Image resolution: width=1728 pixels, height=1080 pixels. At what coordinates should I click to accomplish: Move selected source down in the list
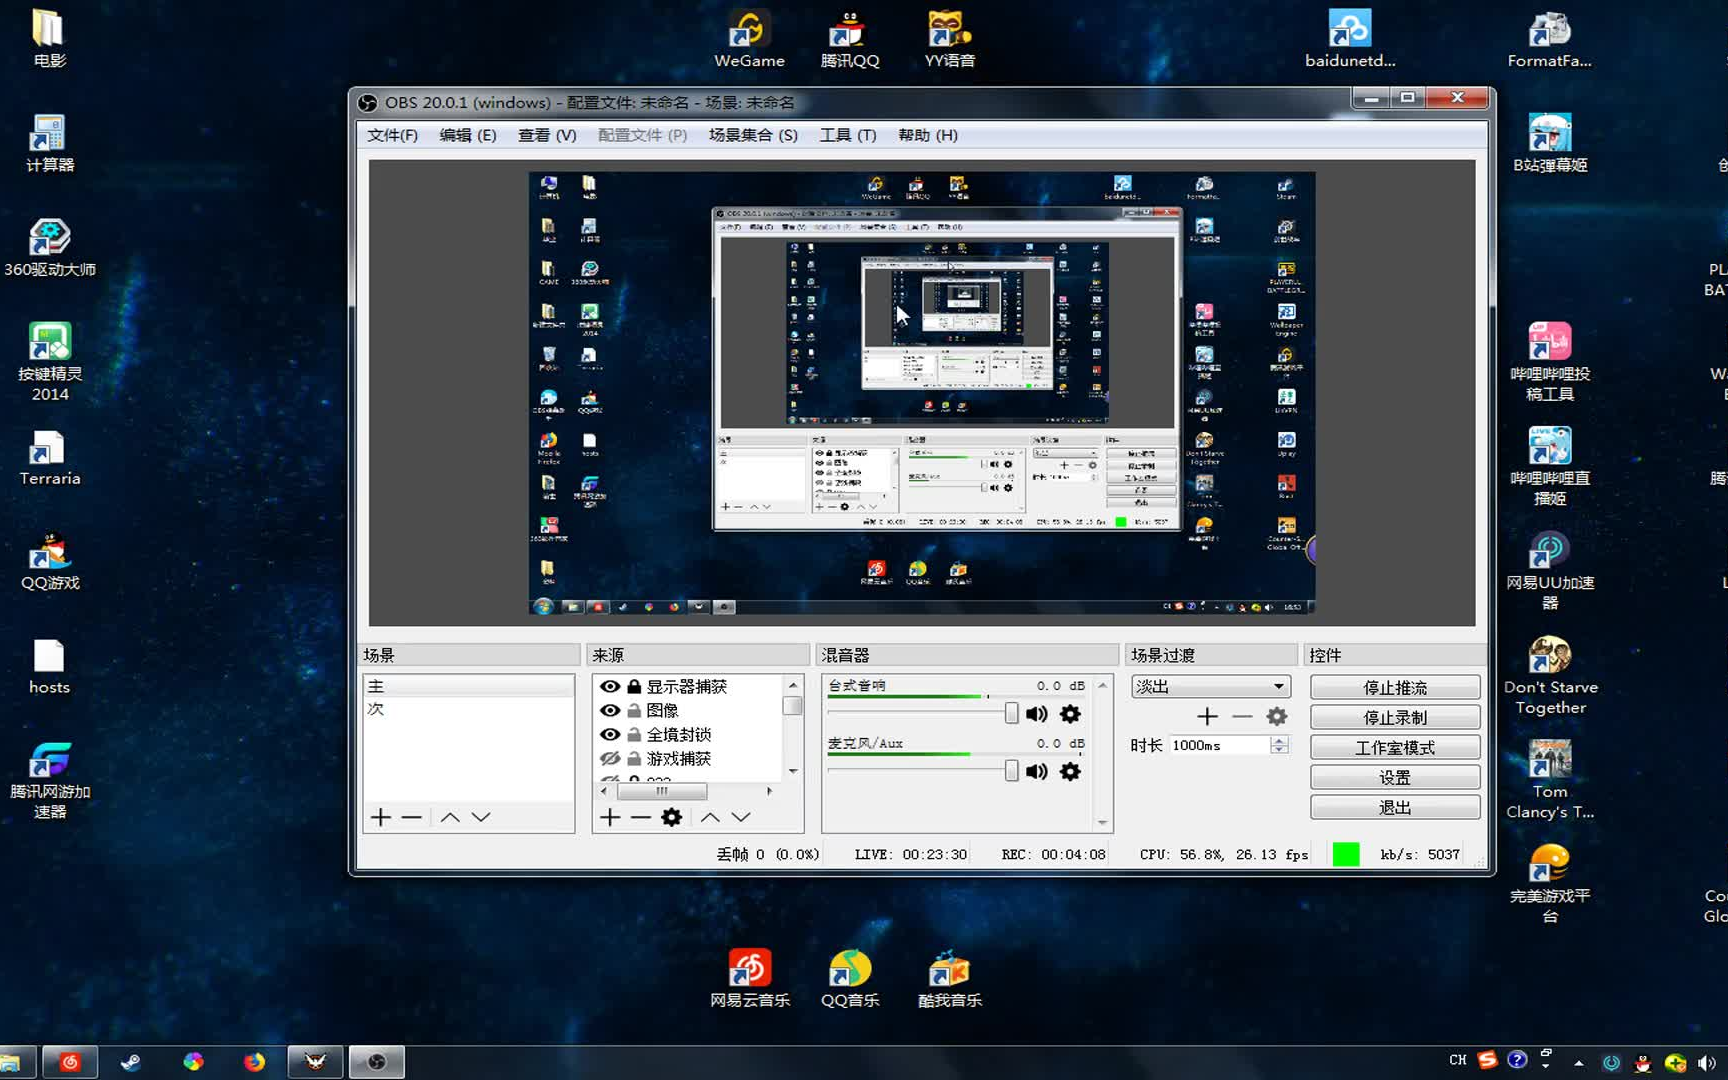[741, 817]
